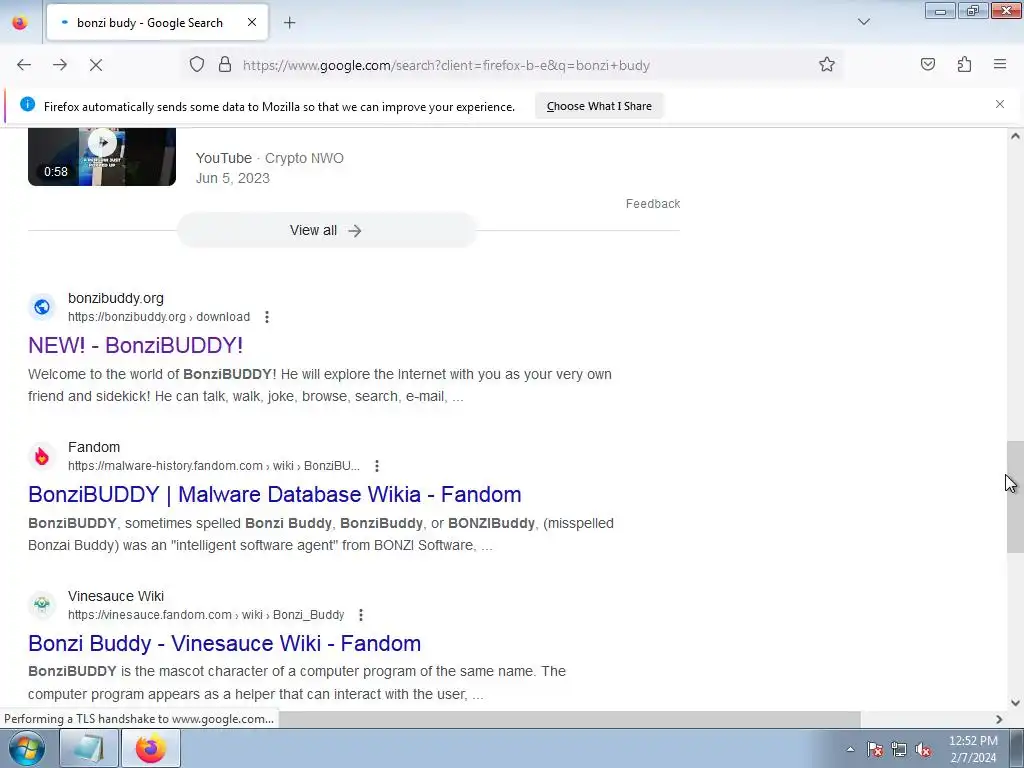Open BonziBUDDY Malware Database Wikia link

point(274,494)
